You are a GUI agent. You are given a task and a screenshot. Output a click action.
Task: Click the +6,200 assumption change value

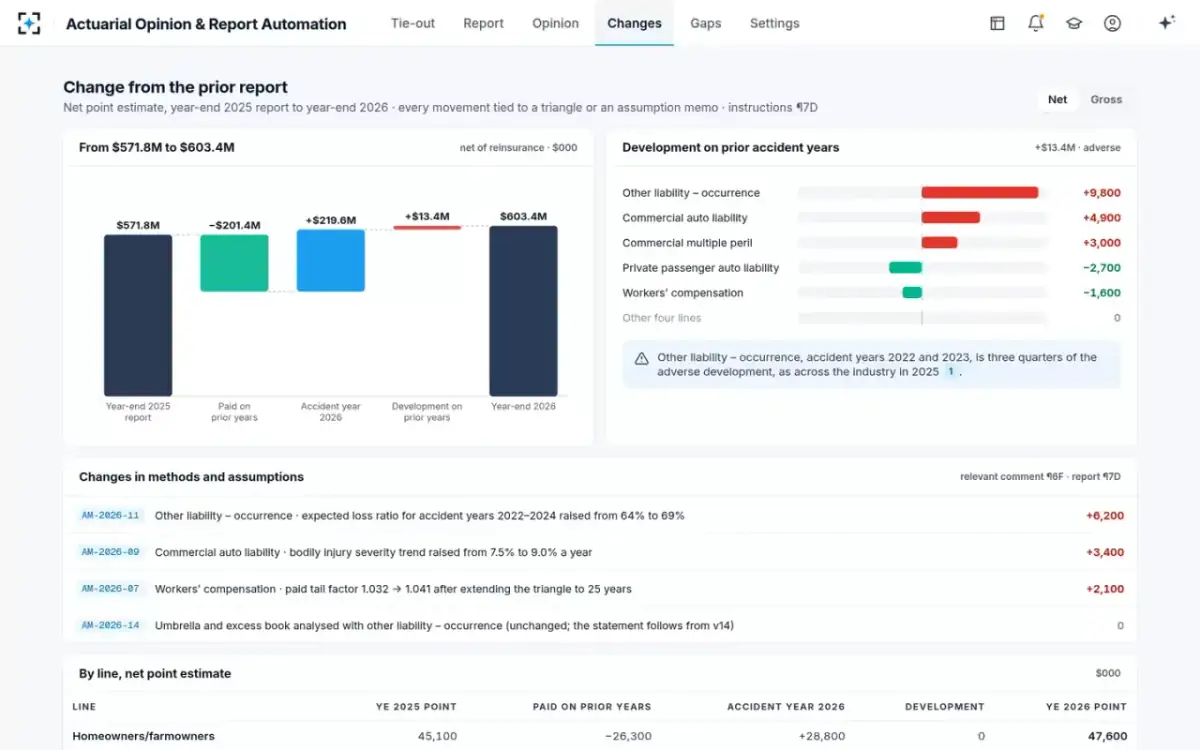tap(1104, 516)
